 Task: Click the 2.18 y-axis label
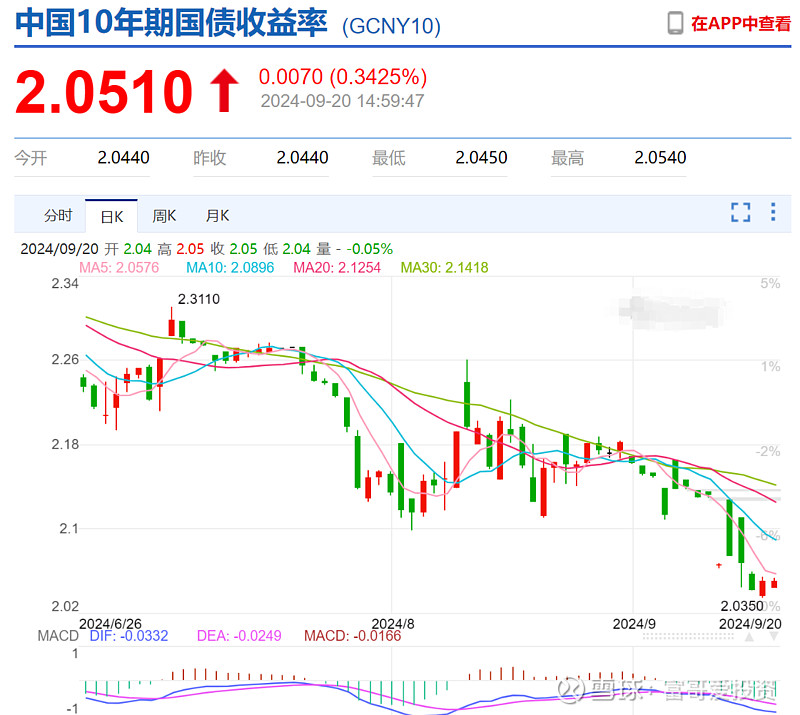tap(65, 445)
